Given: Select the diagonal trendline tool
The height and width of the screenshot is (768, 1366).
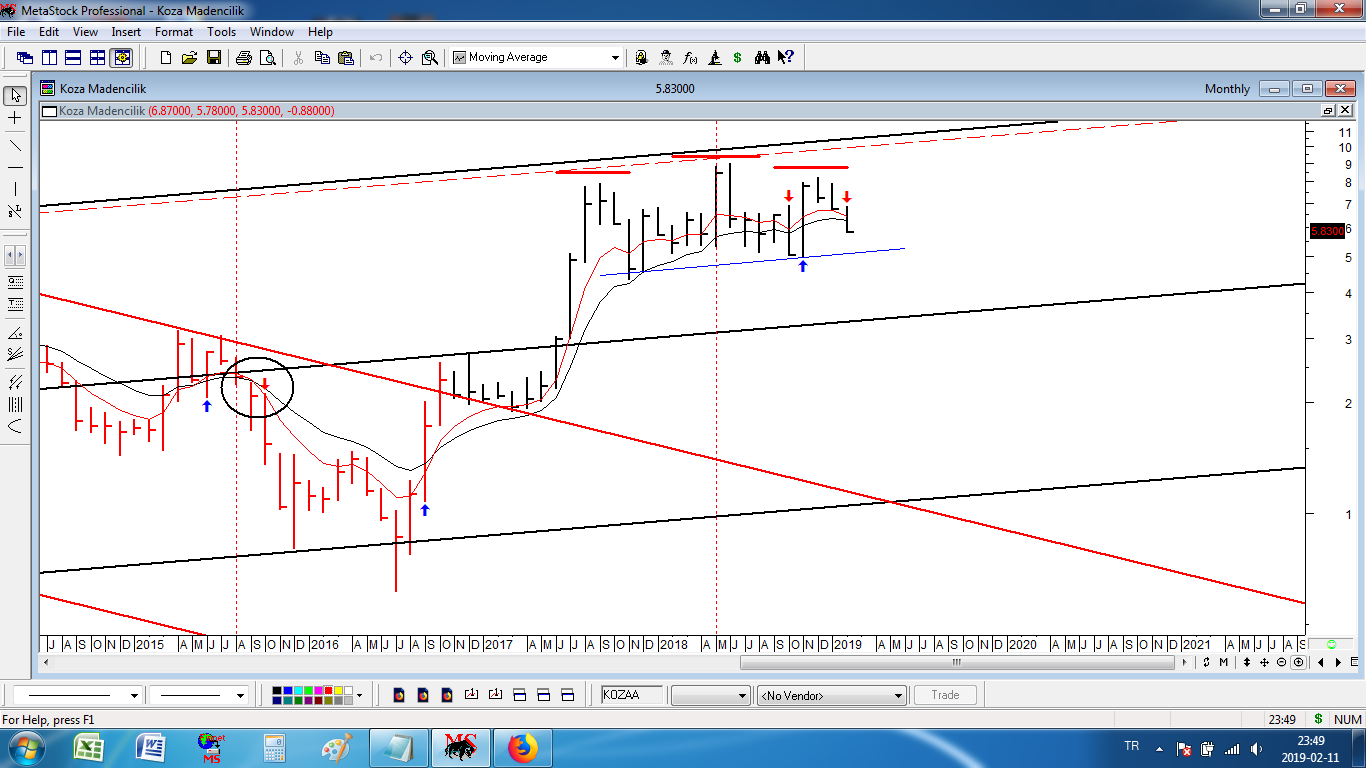Looking at the screenshot, I should point(15,146).
